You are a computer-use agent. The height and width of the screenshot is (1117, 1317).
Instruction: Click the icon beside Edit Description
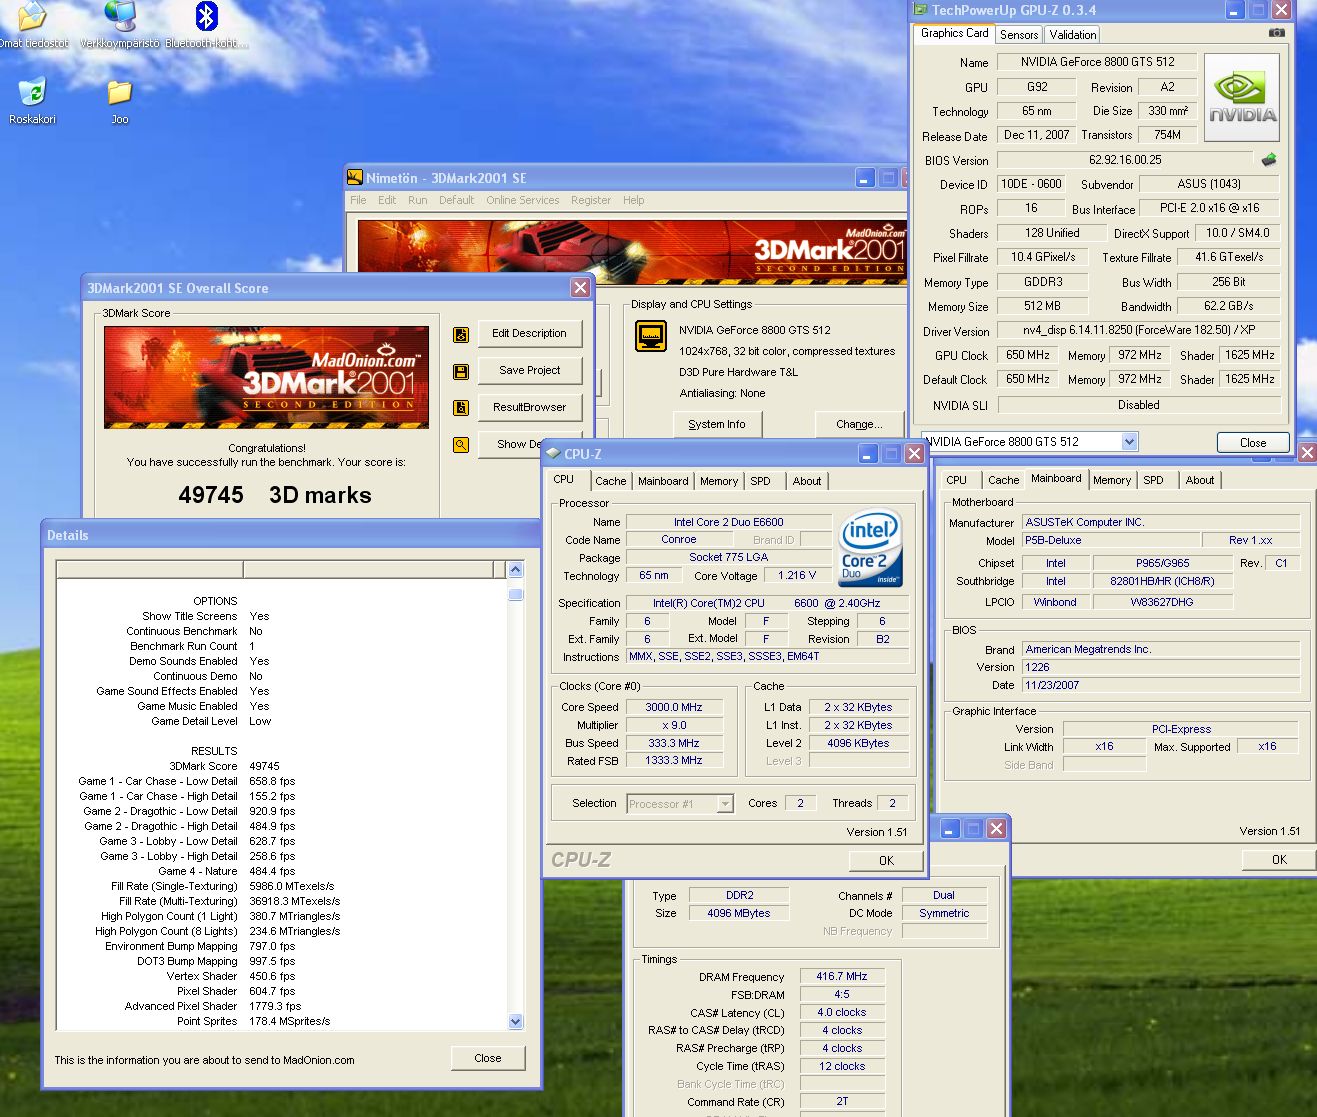(461, 335)
